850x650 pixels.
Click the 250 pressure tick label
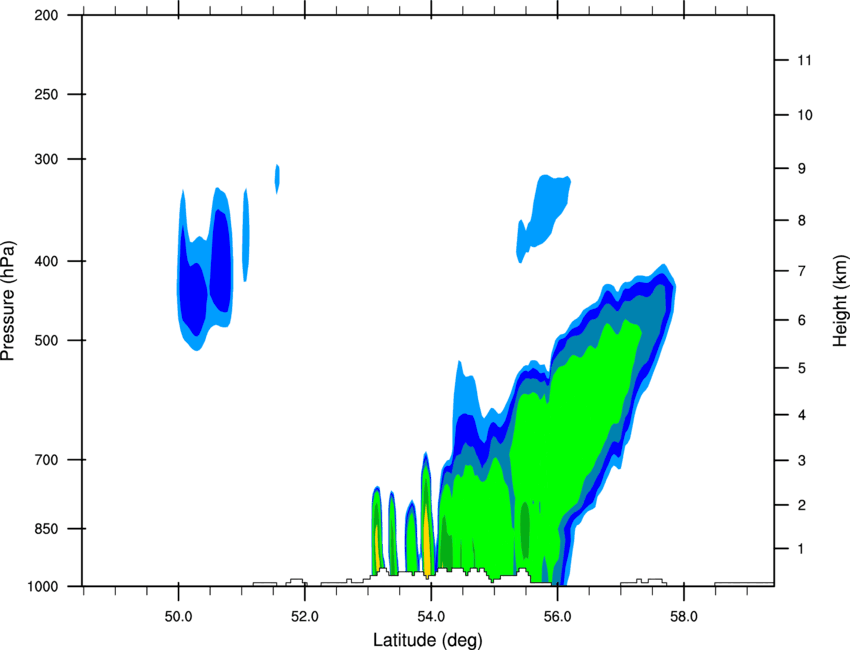(46, 94)
